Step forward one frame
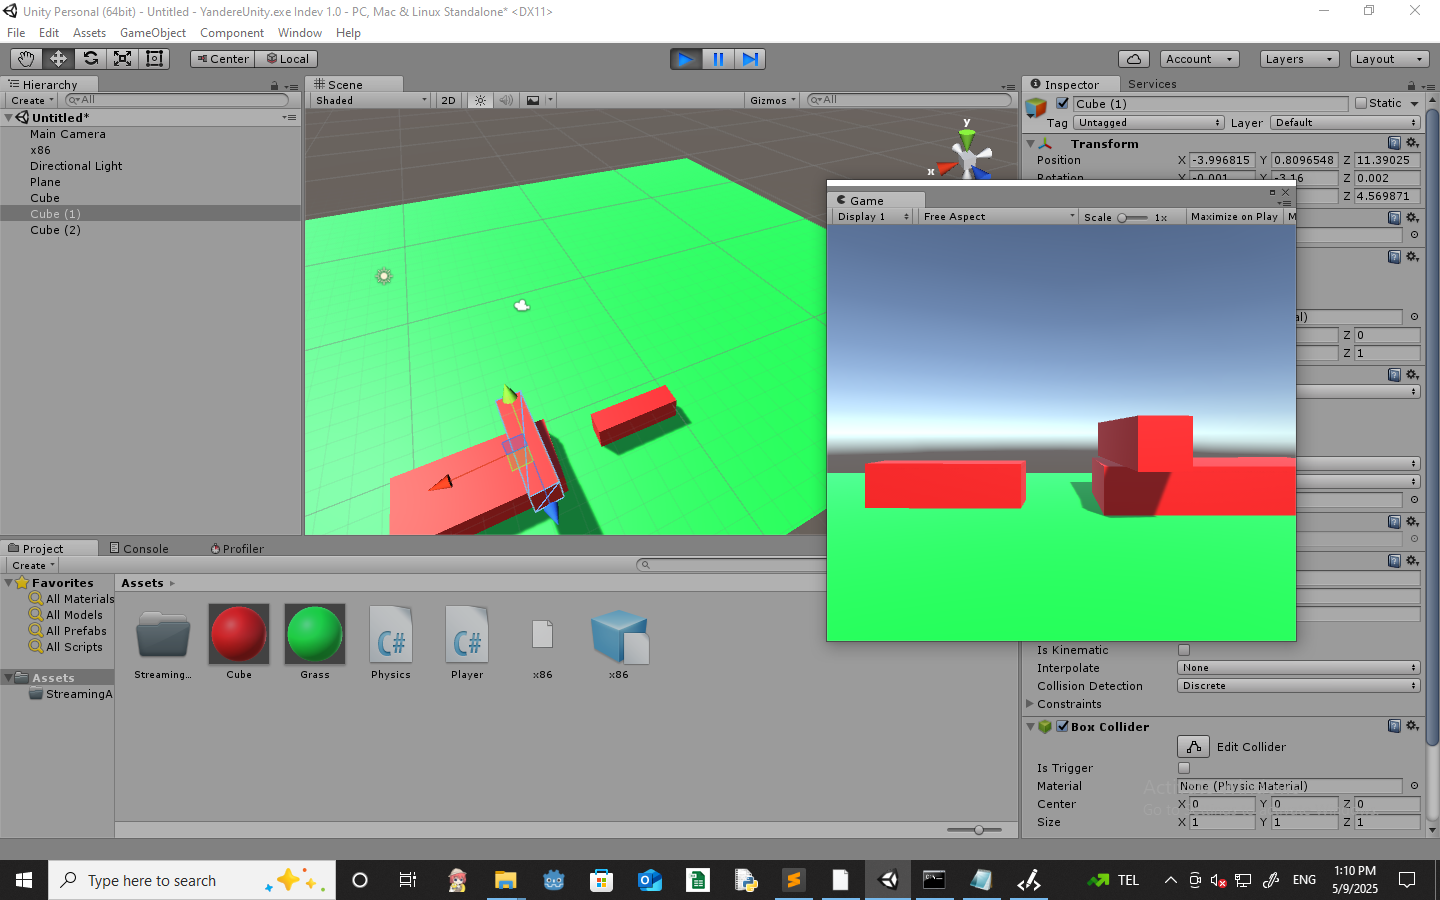1440x900 pixels. tap(750, 59)
